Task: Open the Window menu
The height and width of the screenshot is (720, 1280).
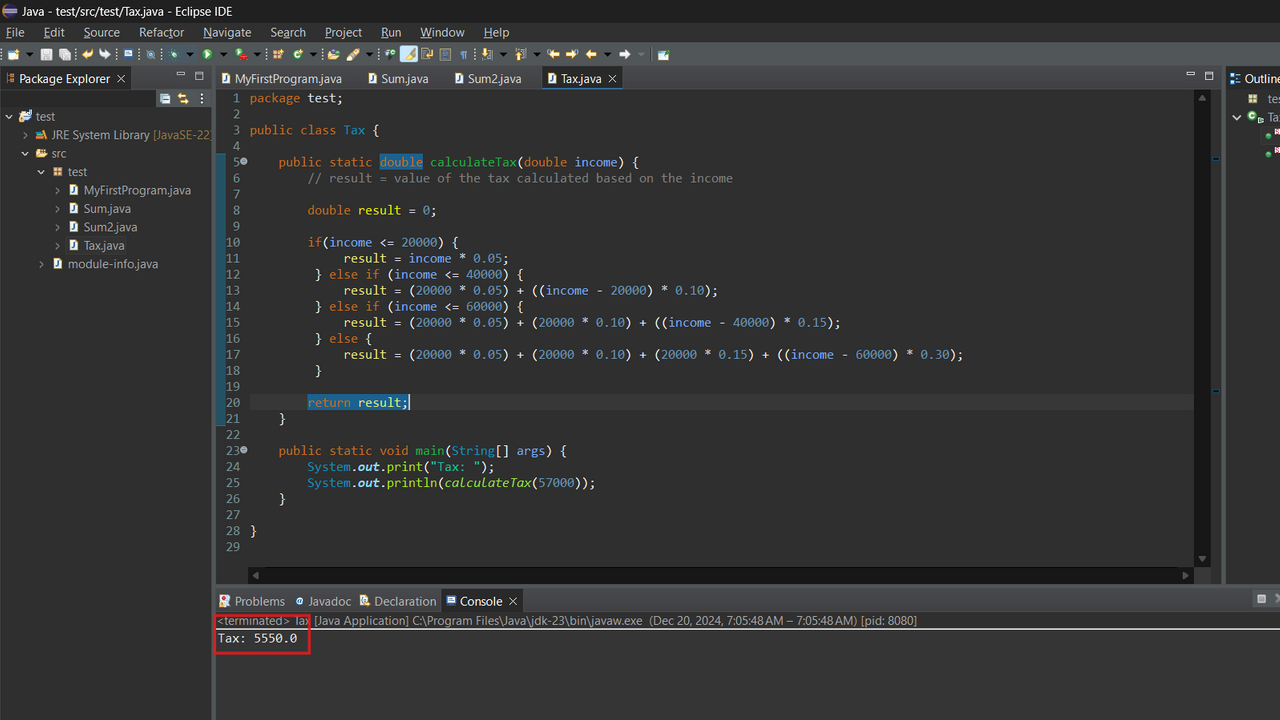Action: 442,32
